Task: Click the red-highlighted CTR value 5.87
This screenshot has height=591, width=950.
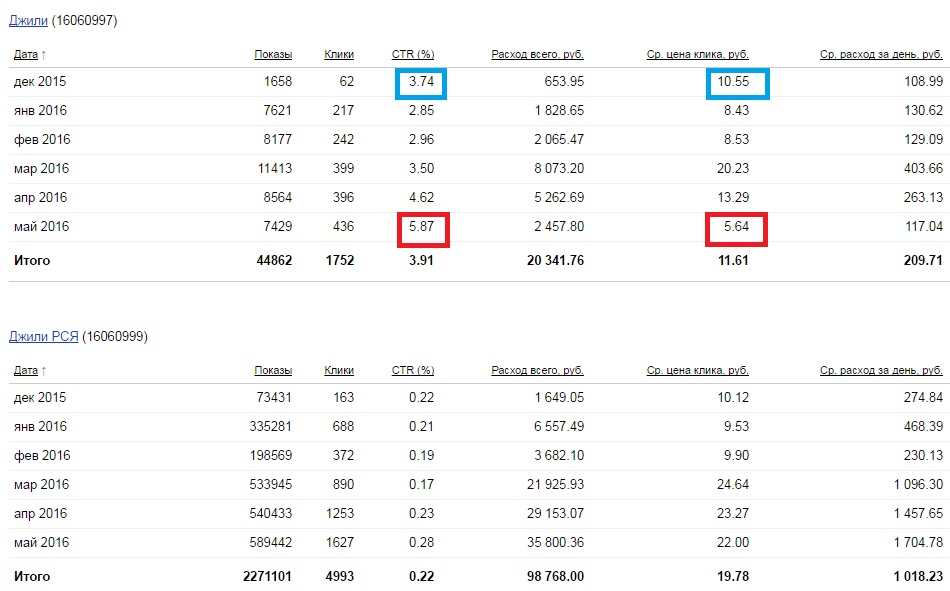Action: click(421, 227)
